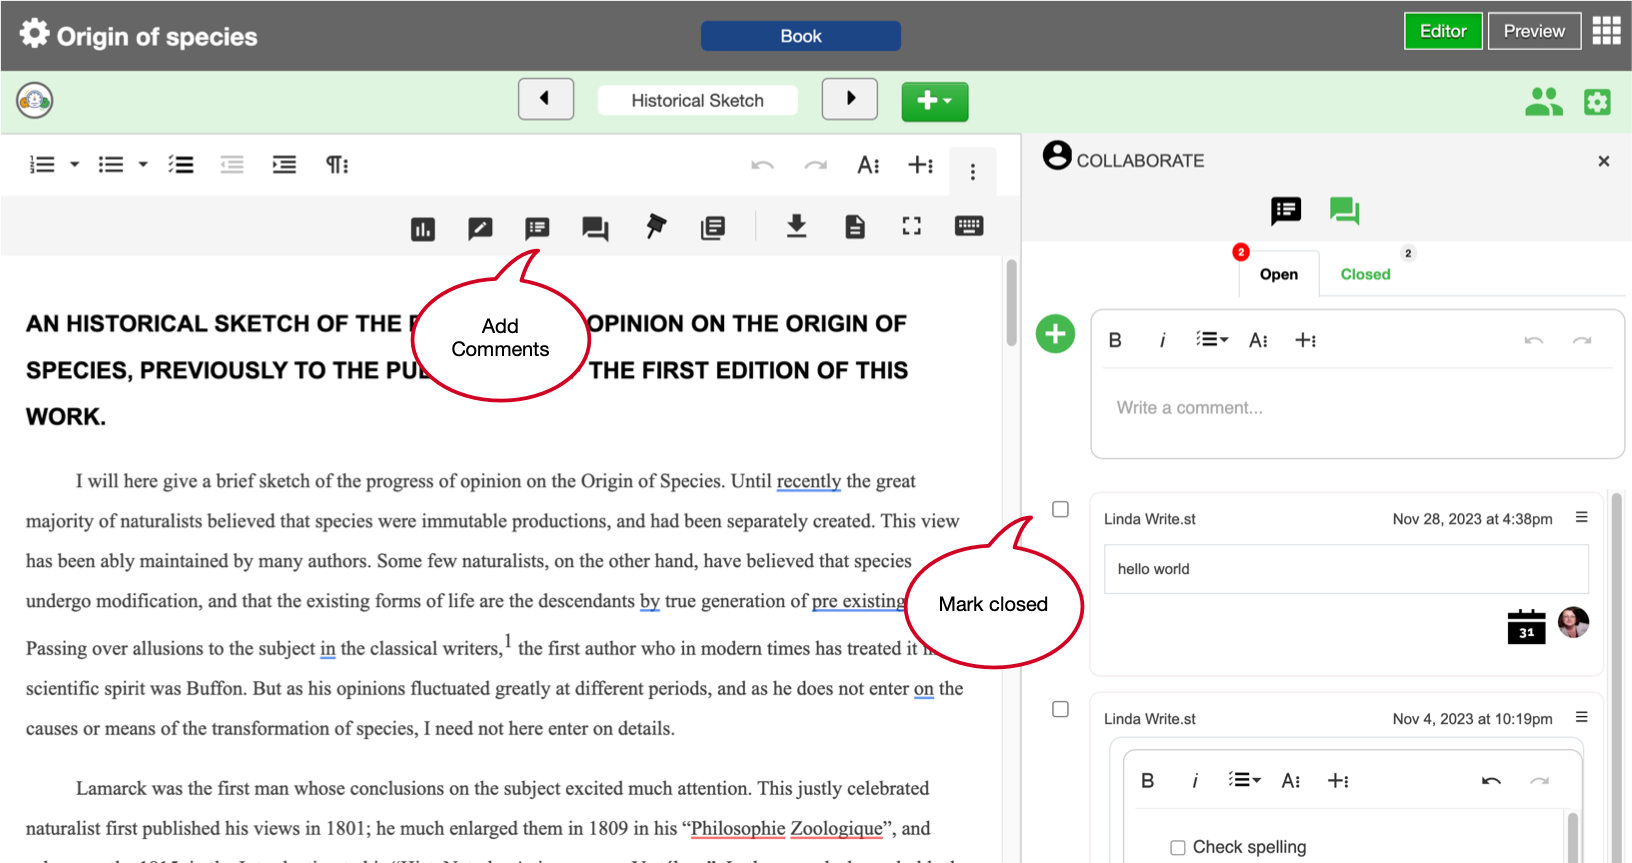Click the add comments icon in toolbar
1632x863 pixels.
pos(537,228)
